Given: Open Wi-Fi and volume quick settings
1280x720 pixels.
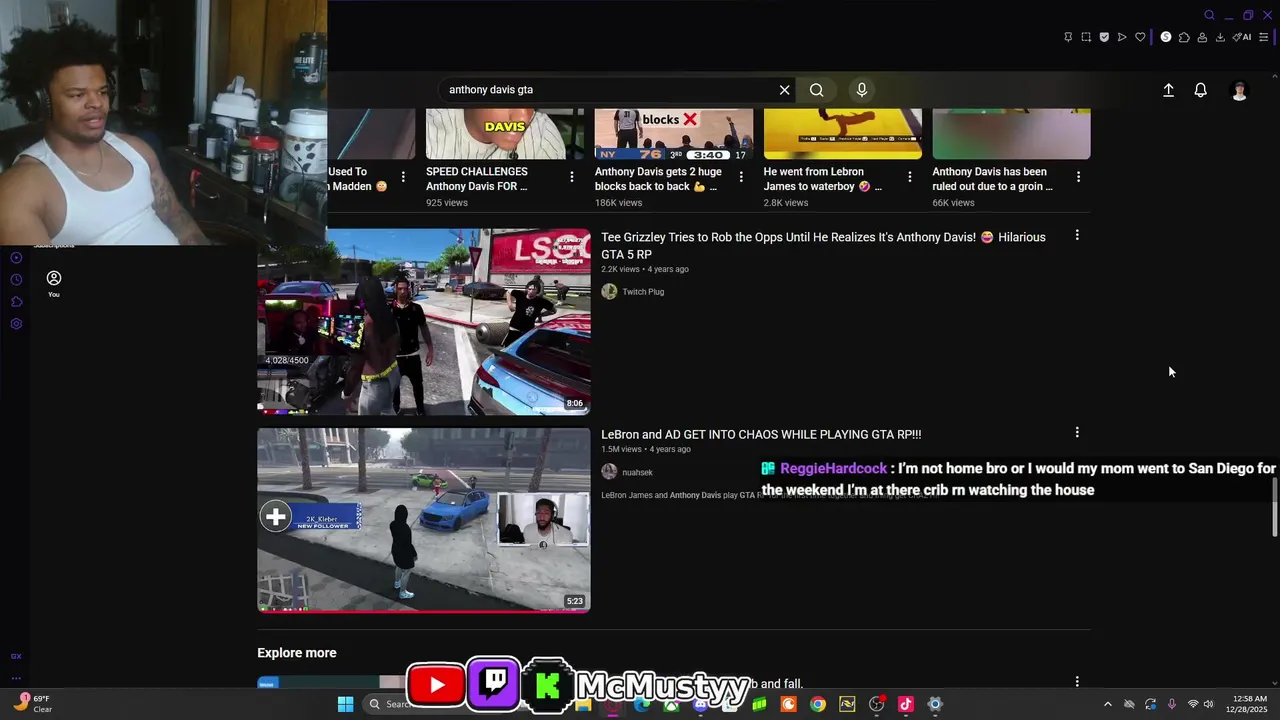Looking at the screenshot, I should (x=1201, y=704).
